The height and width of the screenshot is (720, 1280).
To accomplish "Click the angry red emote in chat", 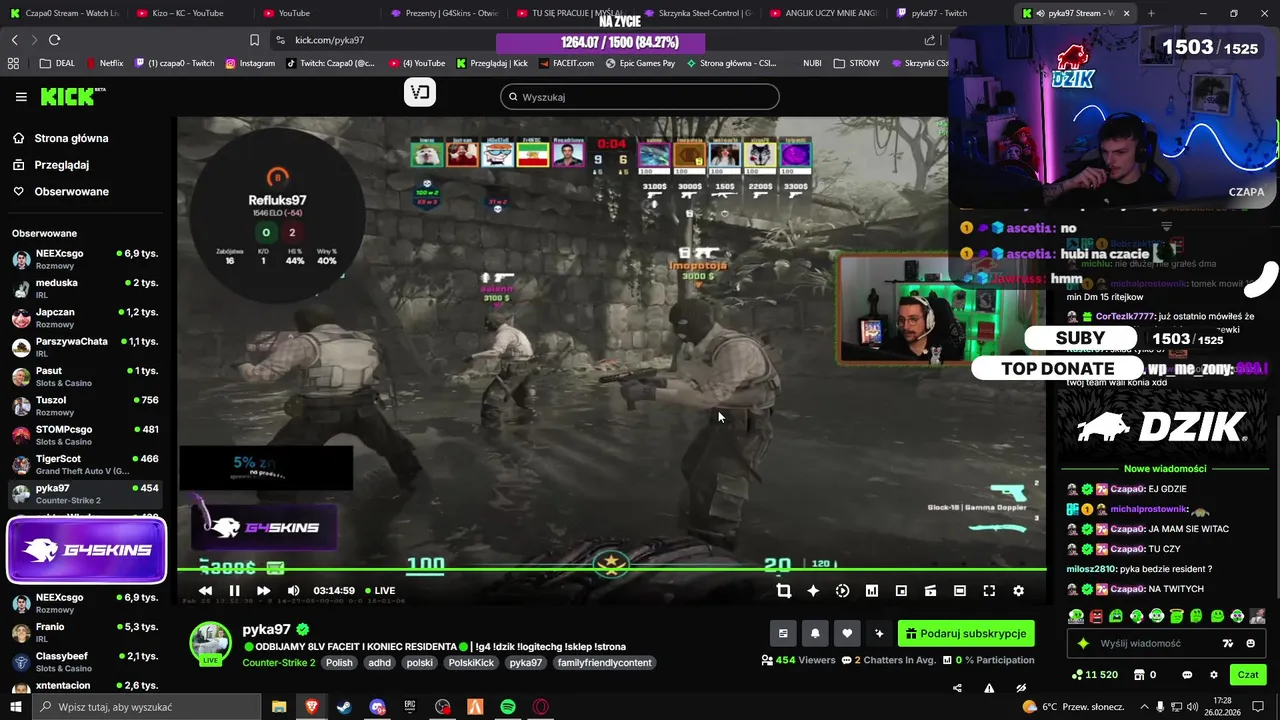I will pos(1097,616).
